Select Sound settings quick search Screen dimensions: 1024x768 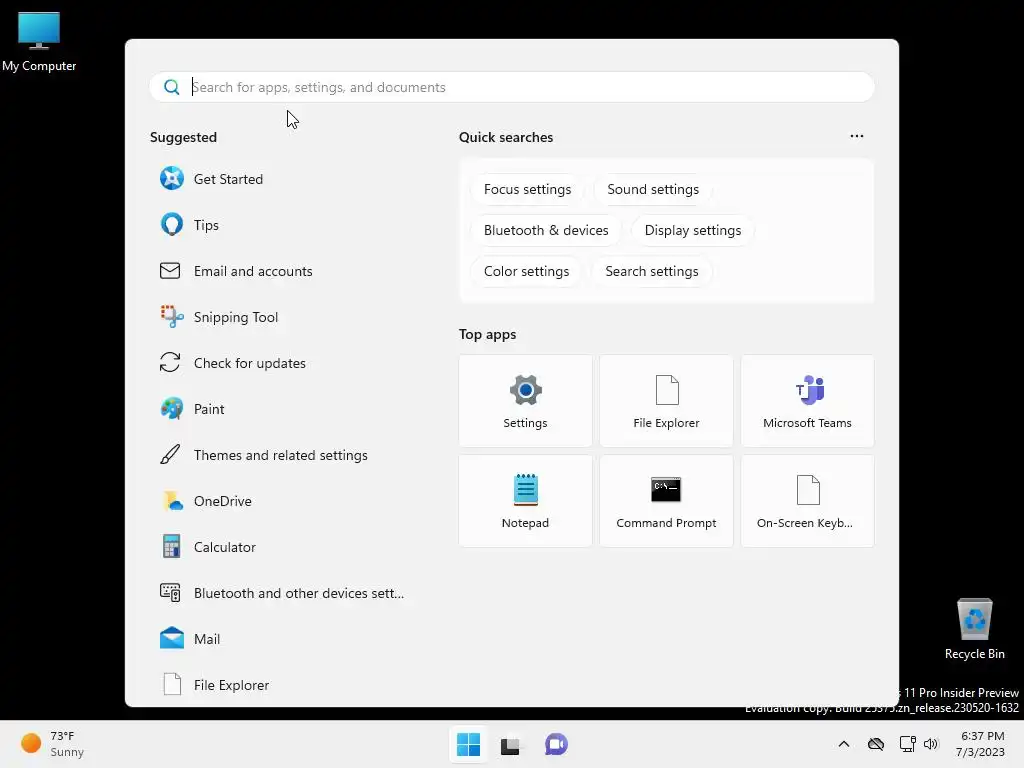(653, 189)
